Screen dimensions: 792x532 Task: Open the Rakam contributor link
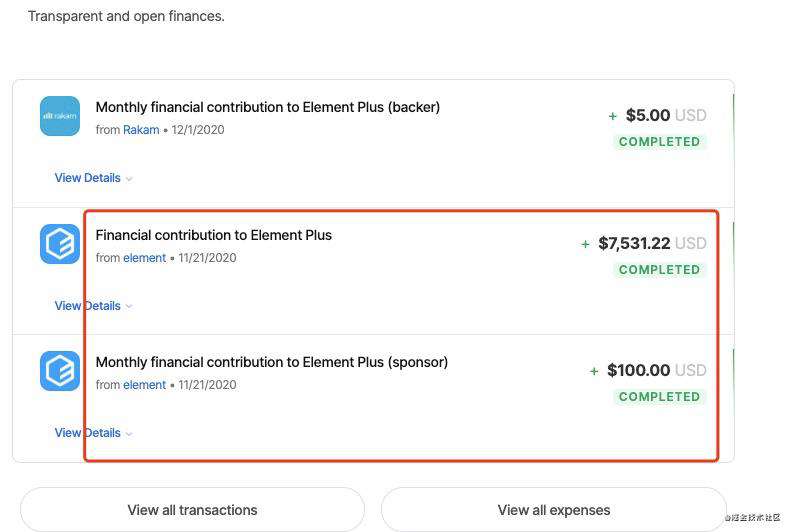click(141, 130)
